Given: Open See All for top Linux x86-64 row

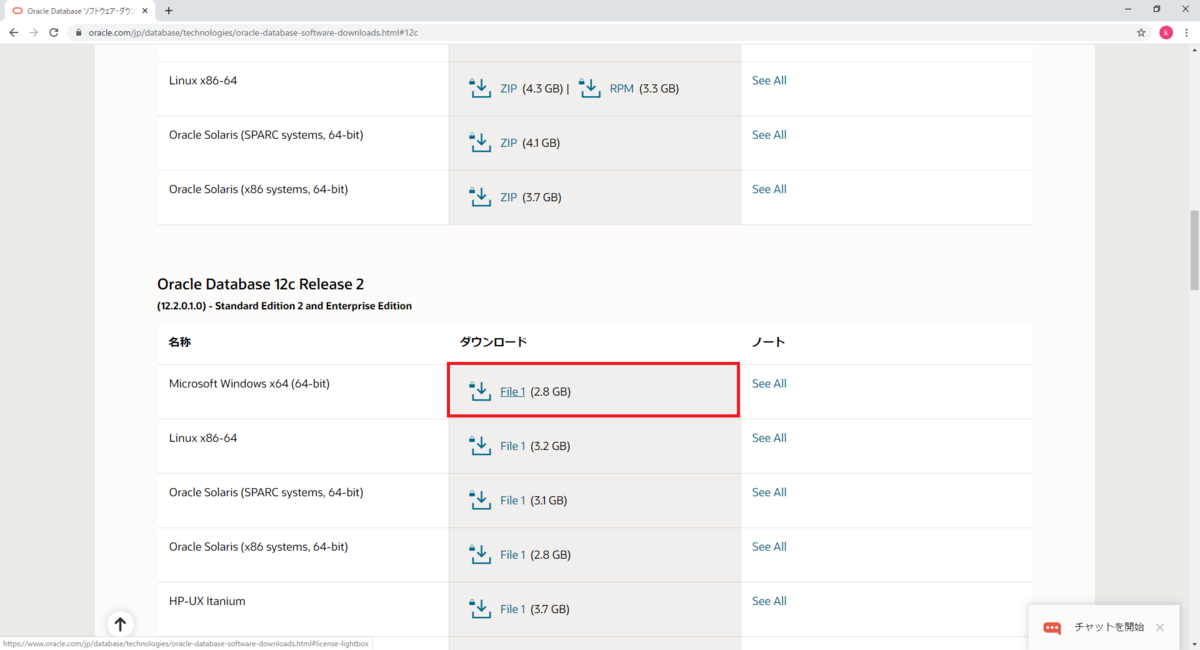Looking at the screenshot, I should tap(769, 80).
